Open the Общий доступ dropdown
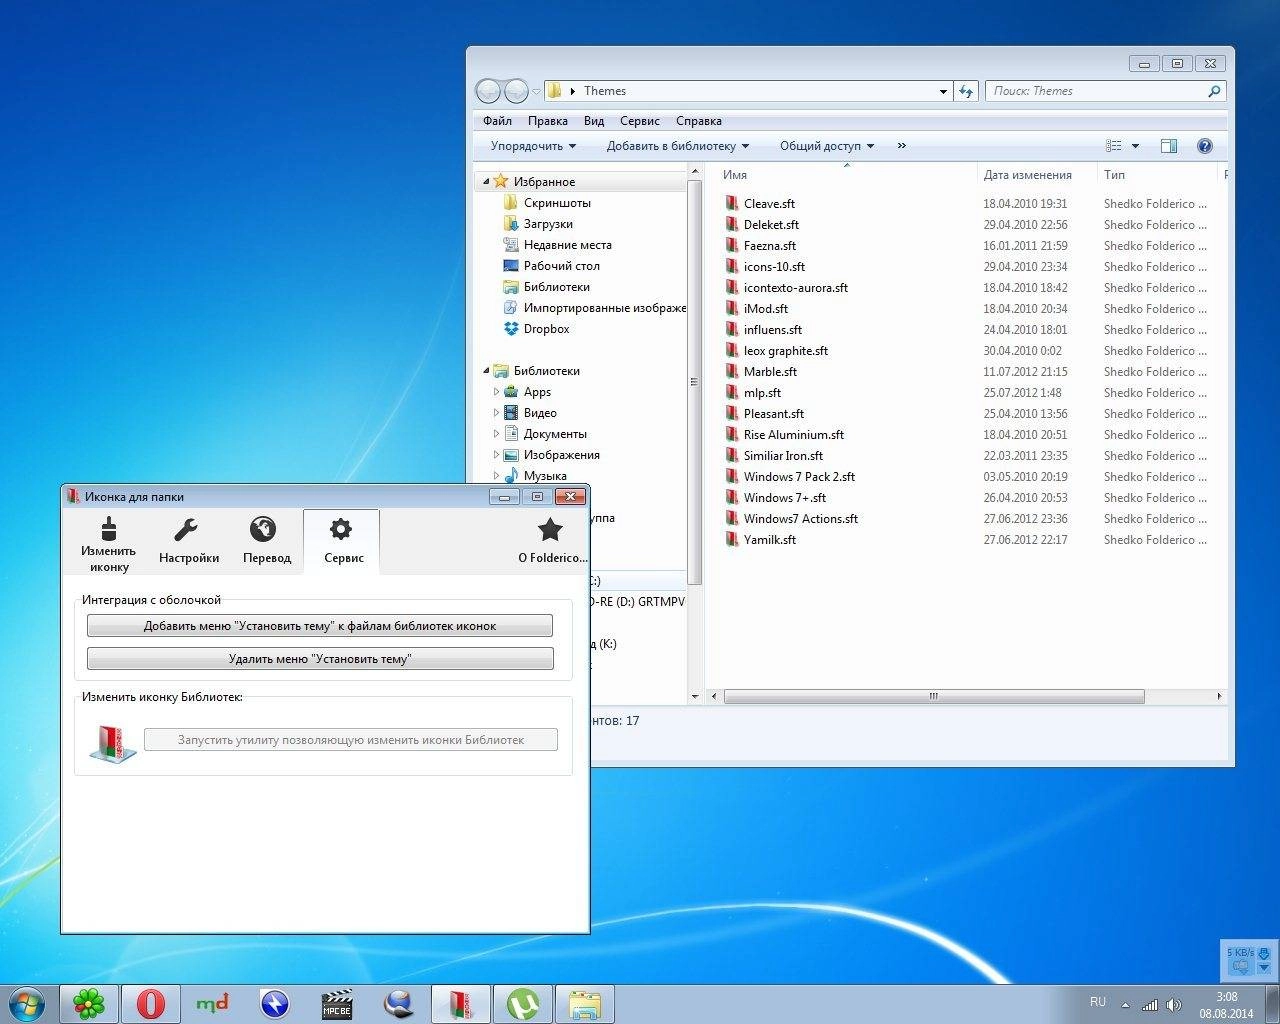The image size is (1280, 1024). (x=827, y=146)
